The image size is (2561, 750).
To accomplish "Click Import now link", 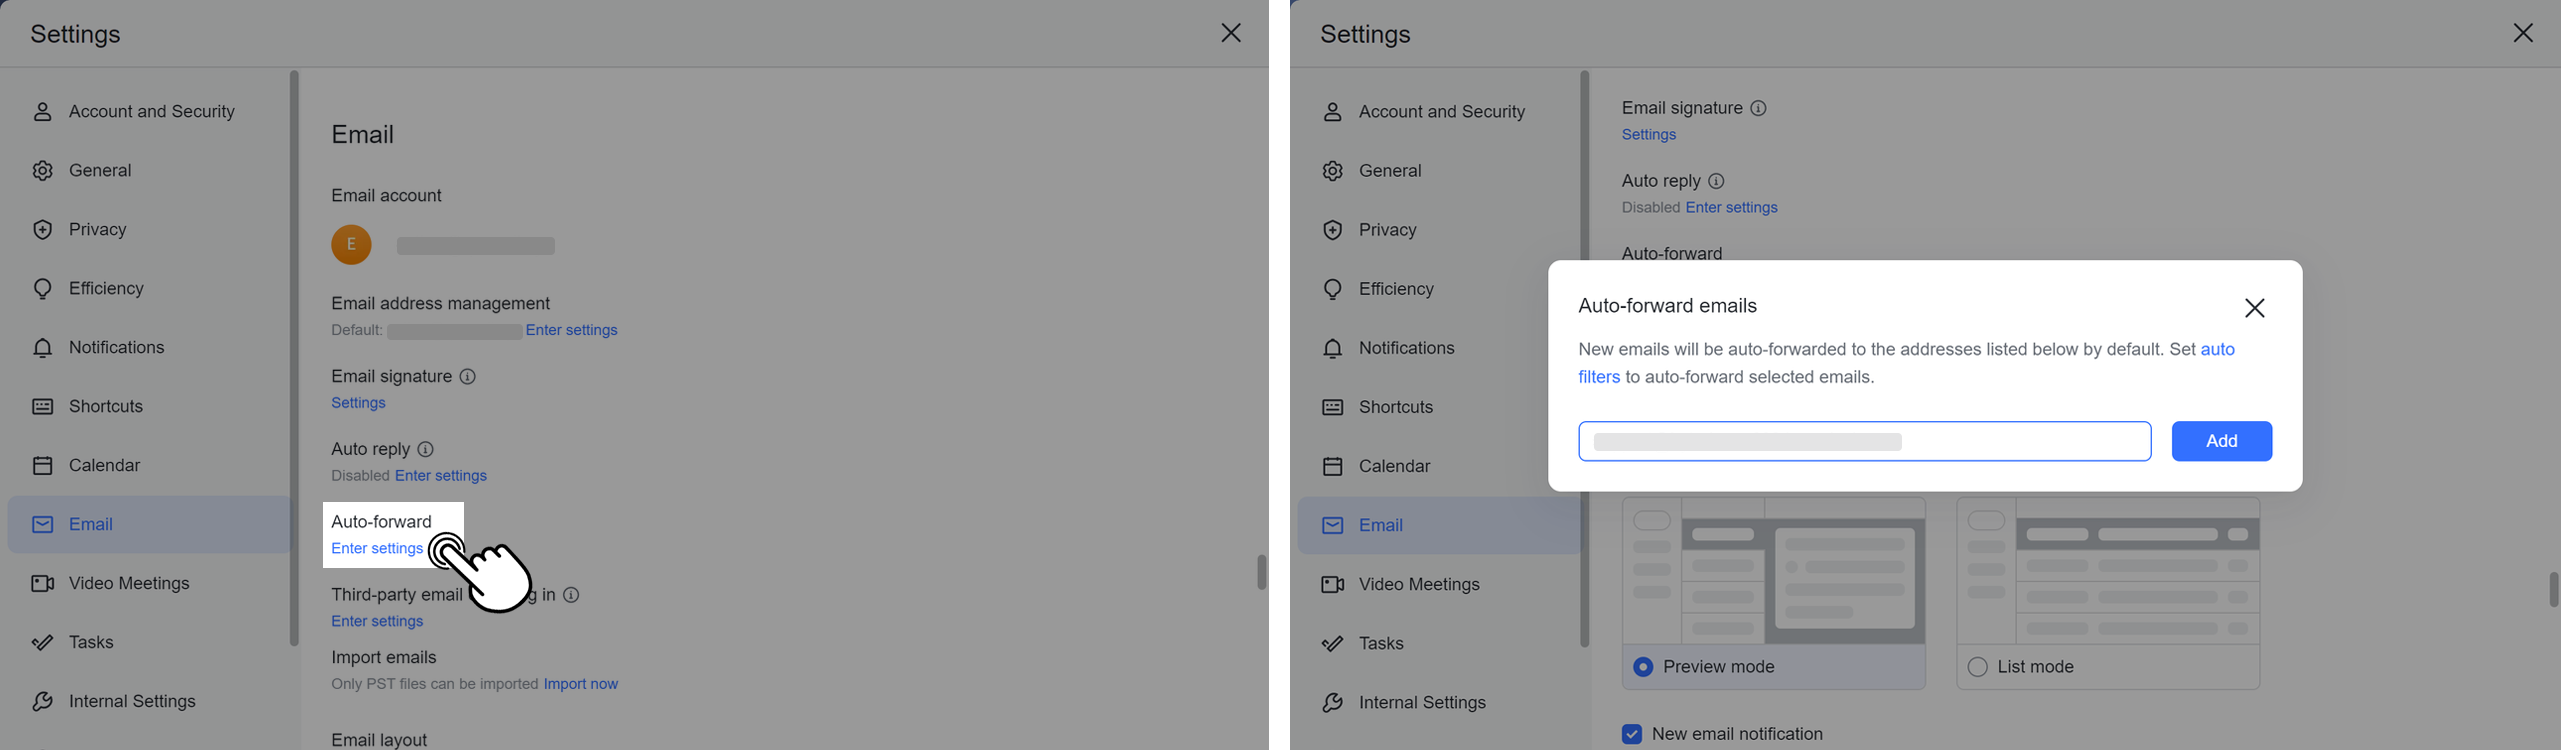I will tap(581, 685).
